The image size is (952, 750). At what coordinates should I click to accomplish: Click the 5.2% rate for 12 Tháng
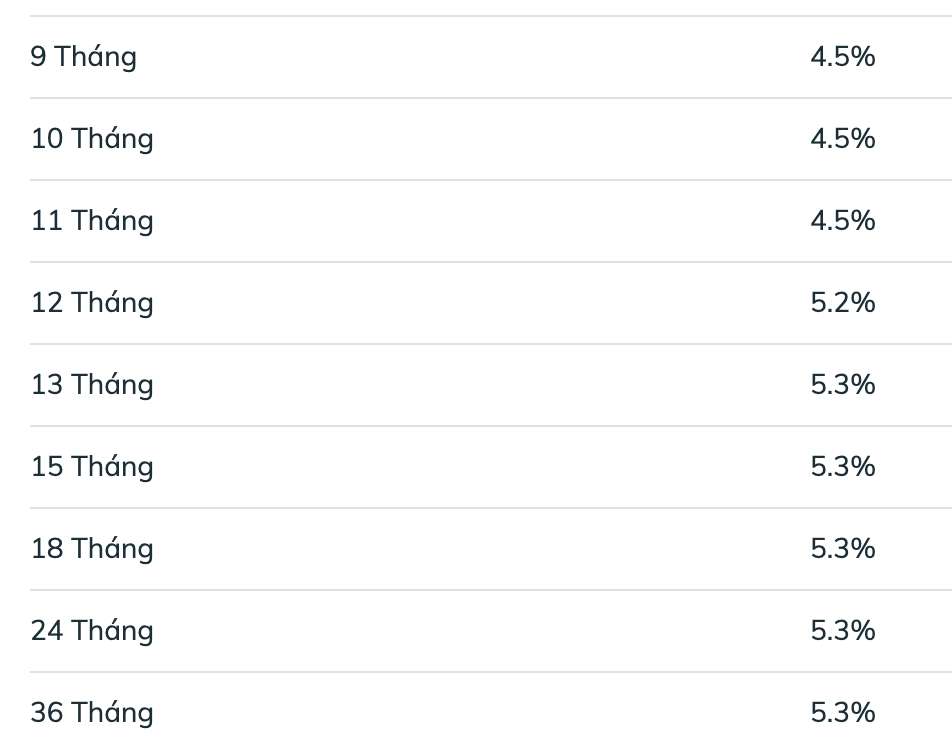842,303
